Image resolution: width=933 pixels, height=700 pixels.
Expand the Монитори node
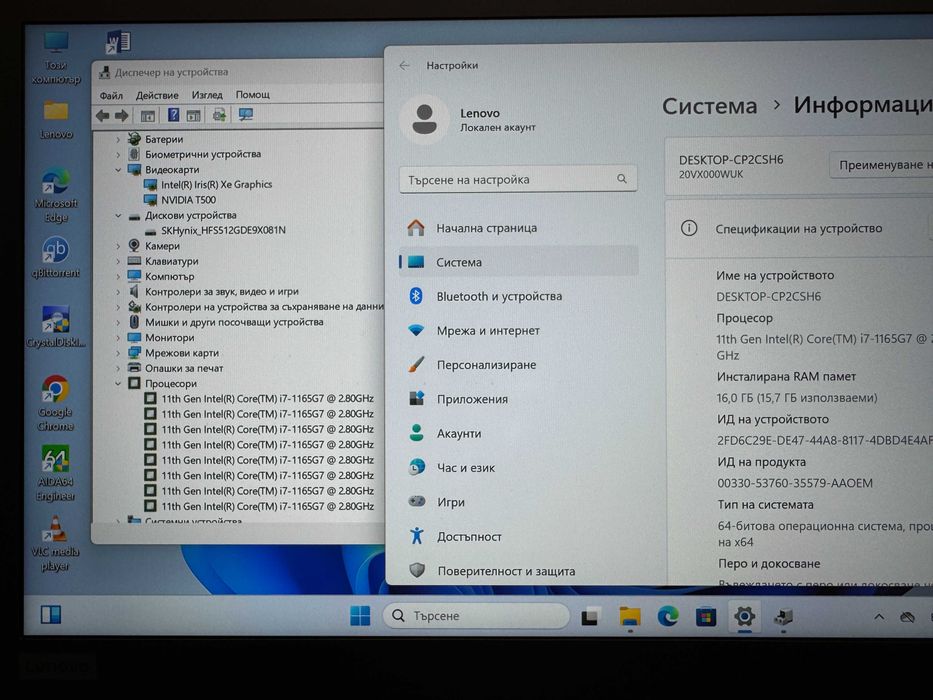click(118, 338)
